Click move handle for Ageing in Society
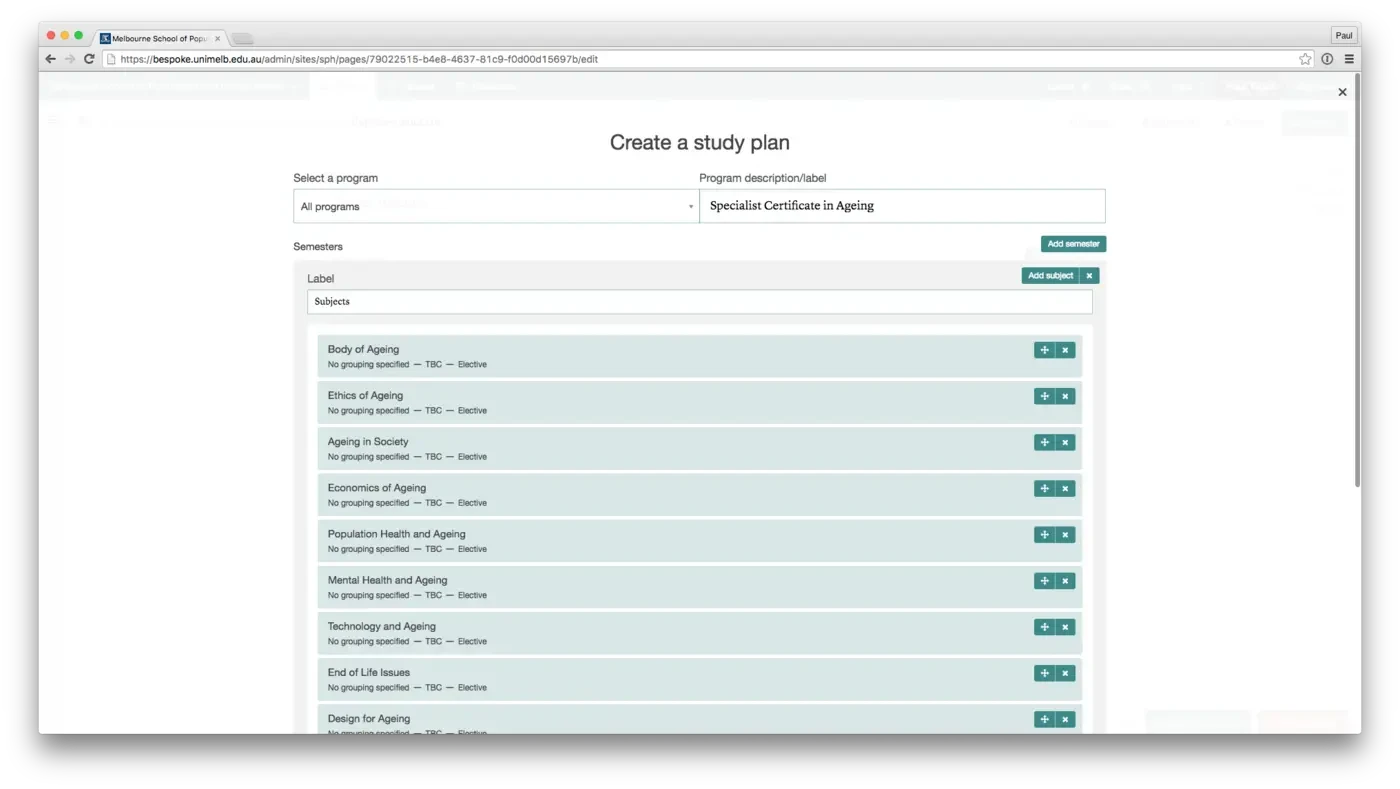The width and height of the screenshot is (1400, 789). click(x=1044, y=442)
